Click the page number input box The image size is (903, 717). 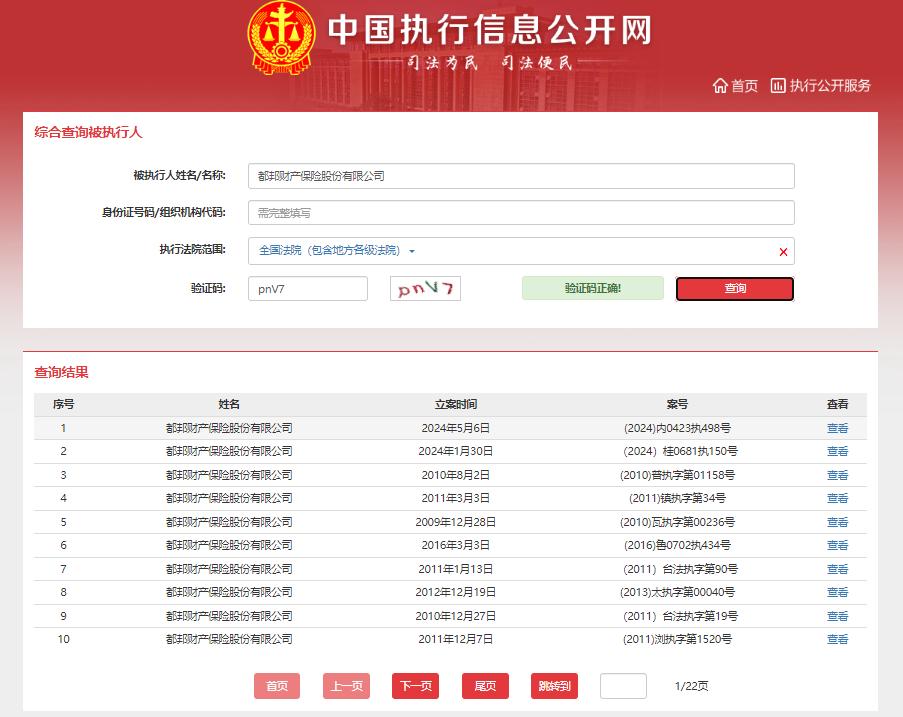point(623,686)
